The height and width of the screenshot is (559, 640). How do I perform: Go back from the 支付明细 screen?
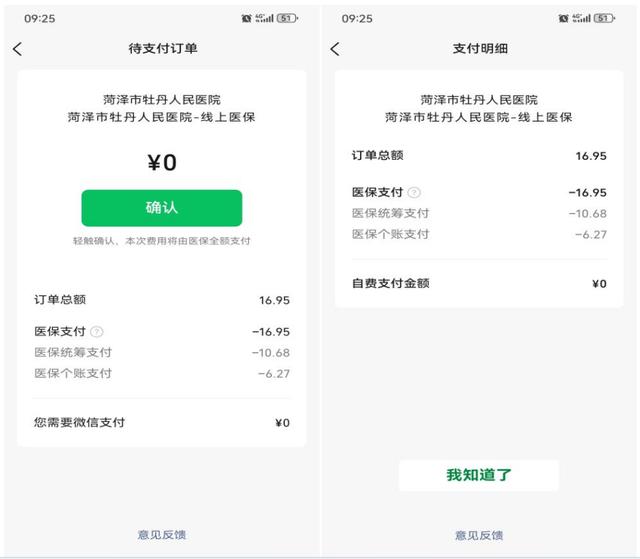point(335,49)
